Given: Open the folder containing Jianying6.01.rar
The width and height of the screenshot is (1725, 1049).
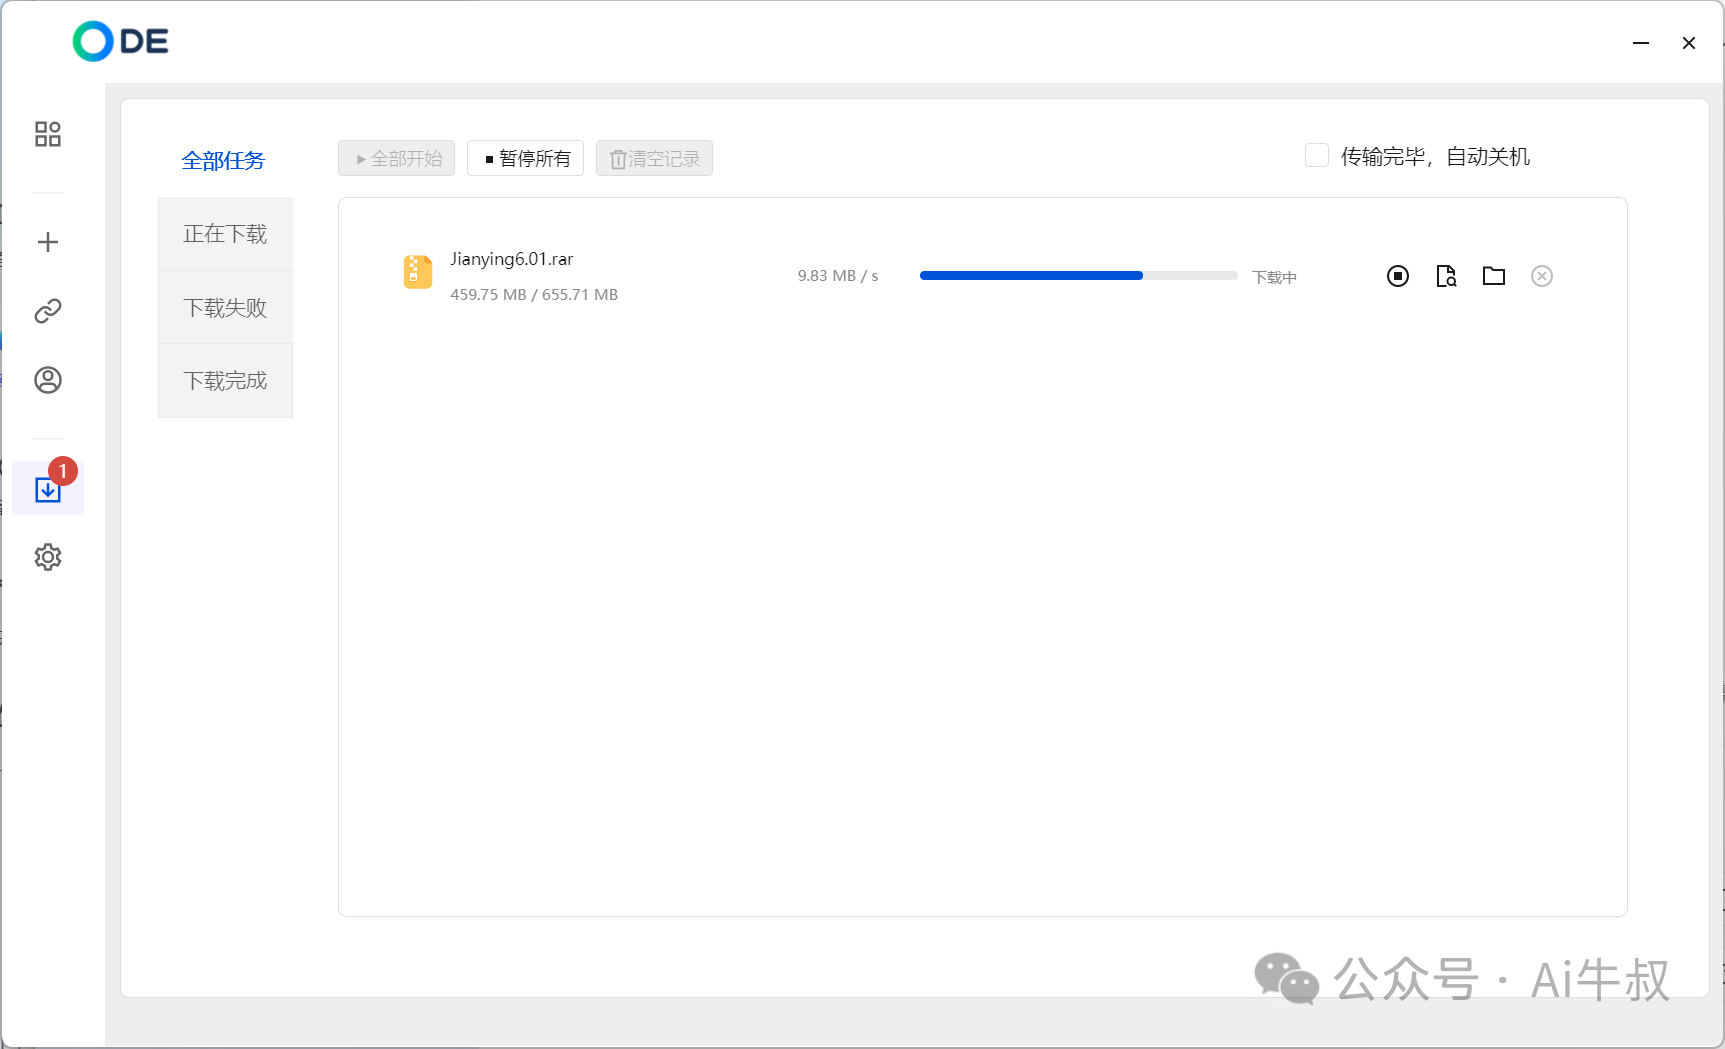Looking at the screenshot, I should [1493, 276].
